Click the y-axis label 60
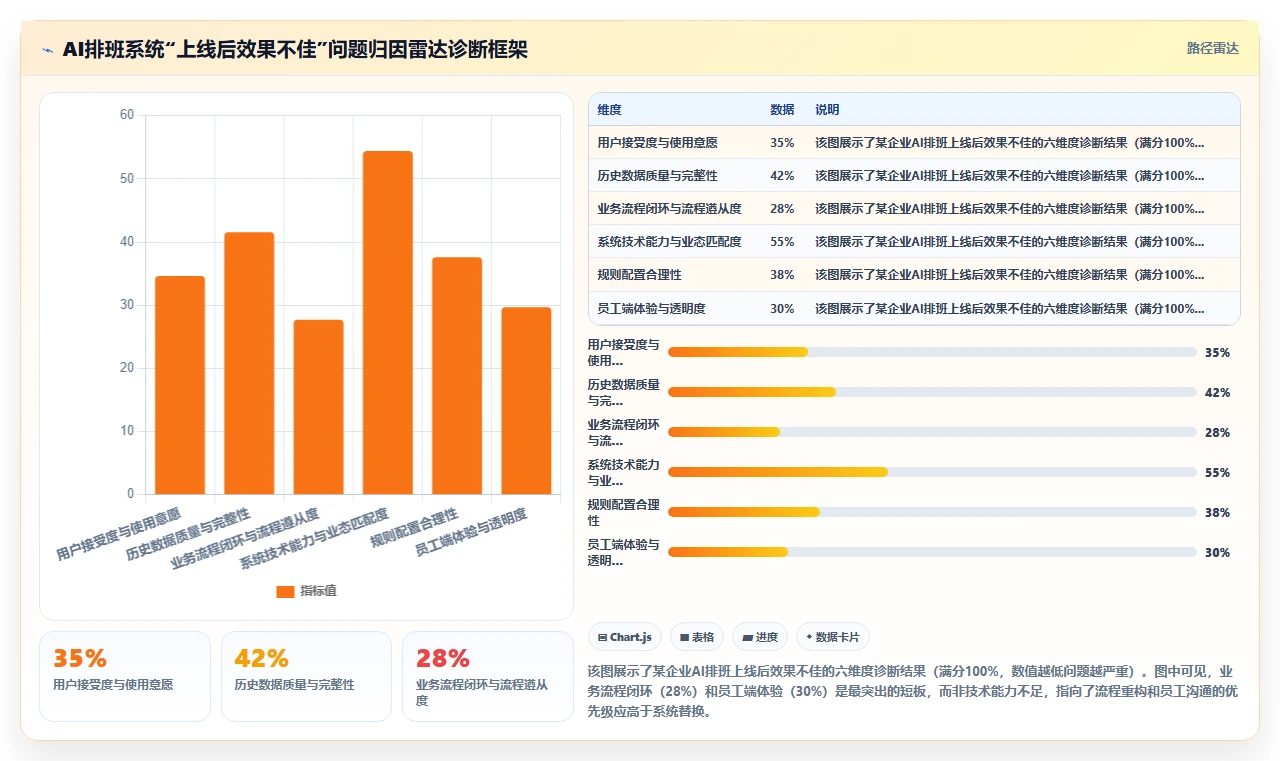1280x761 pixels. click(127, 115)
